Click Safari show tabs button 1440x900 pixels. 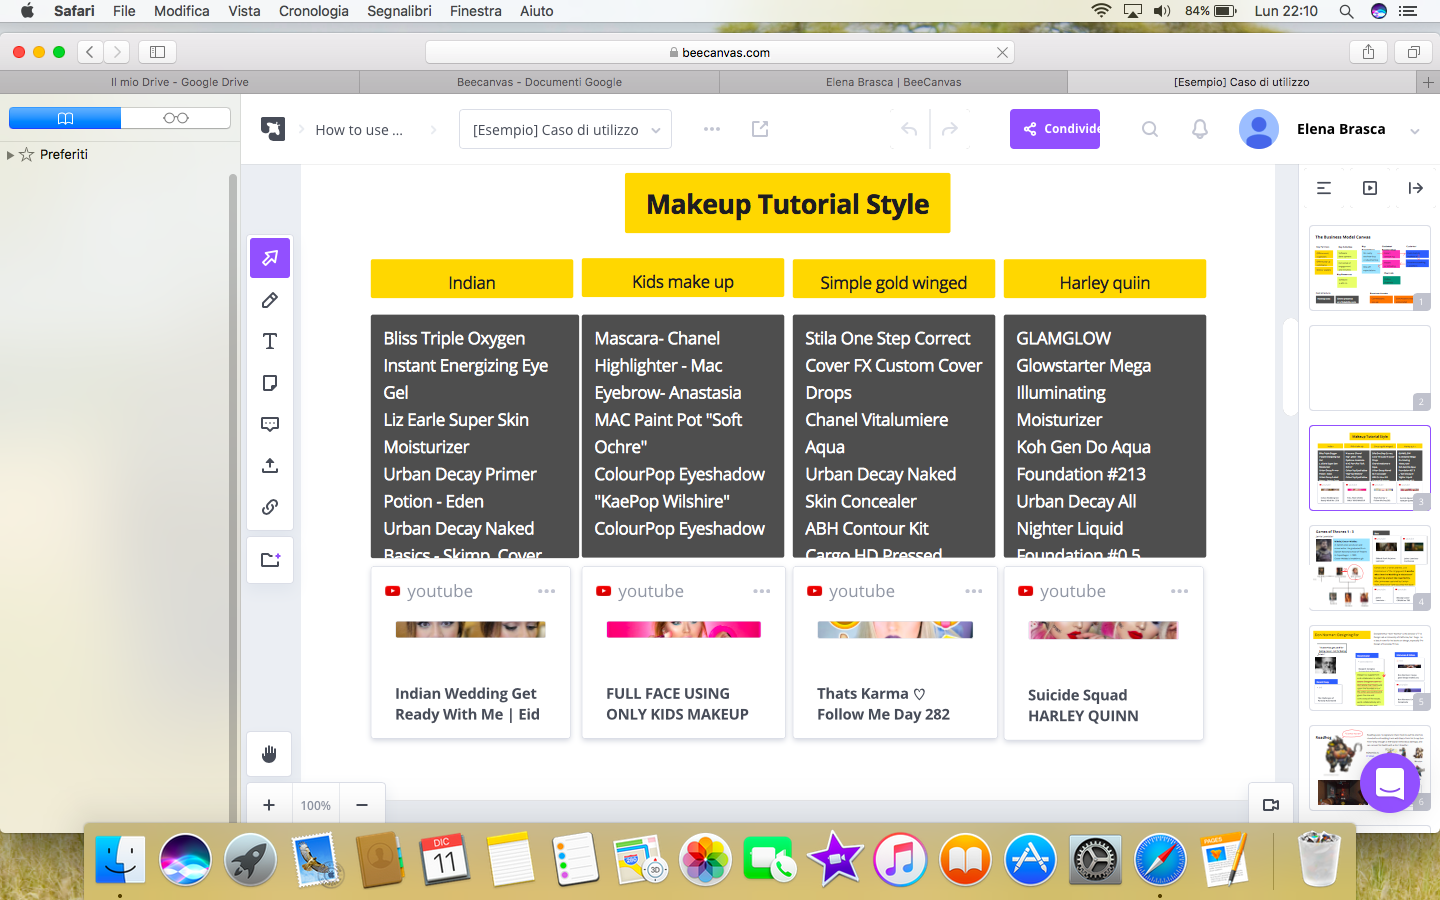(x=1413, y=52)
